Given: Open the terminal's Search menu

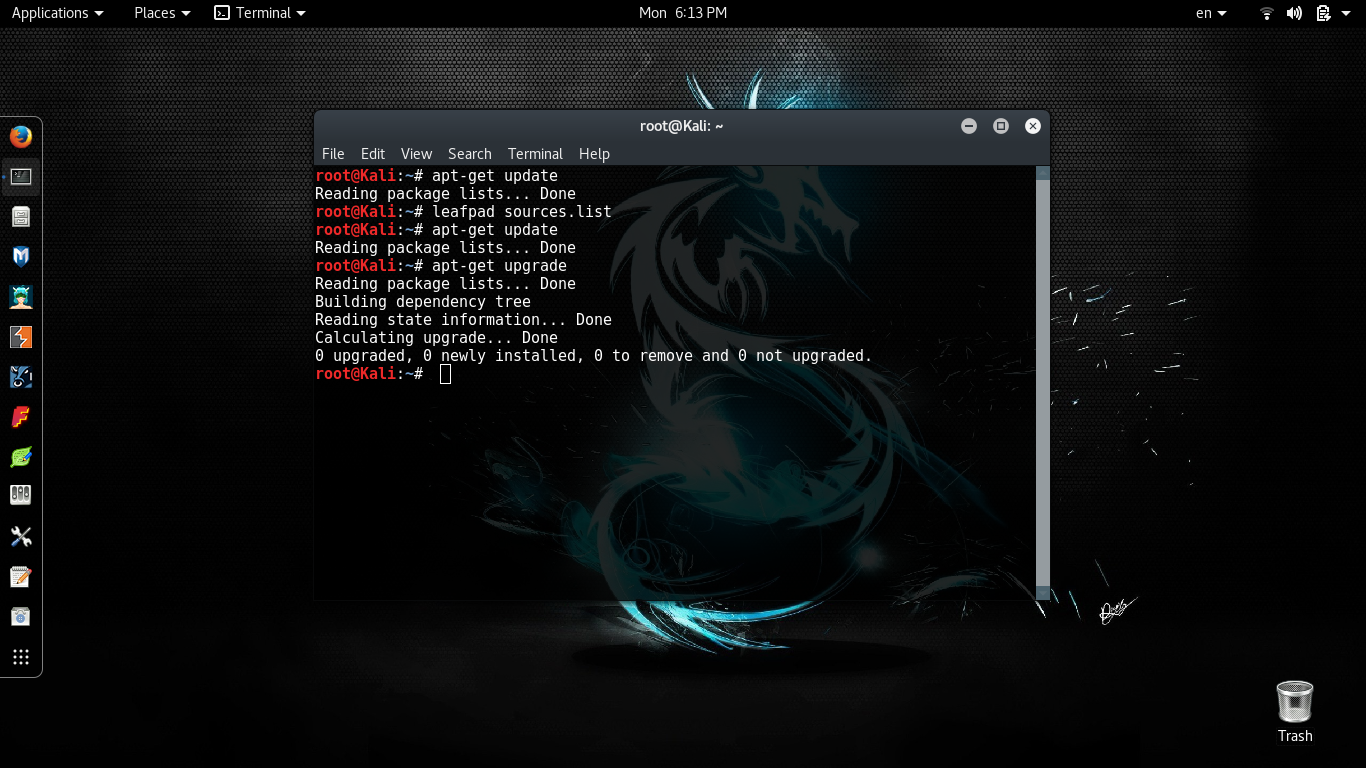Looking at the screenshot, I should [x=469, y=154].
